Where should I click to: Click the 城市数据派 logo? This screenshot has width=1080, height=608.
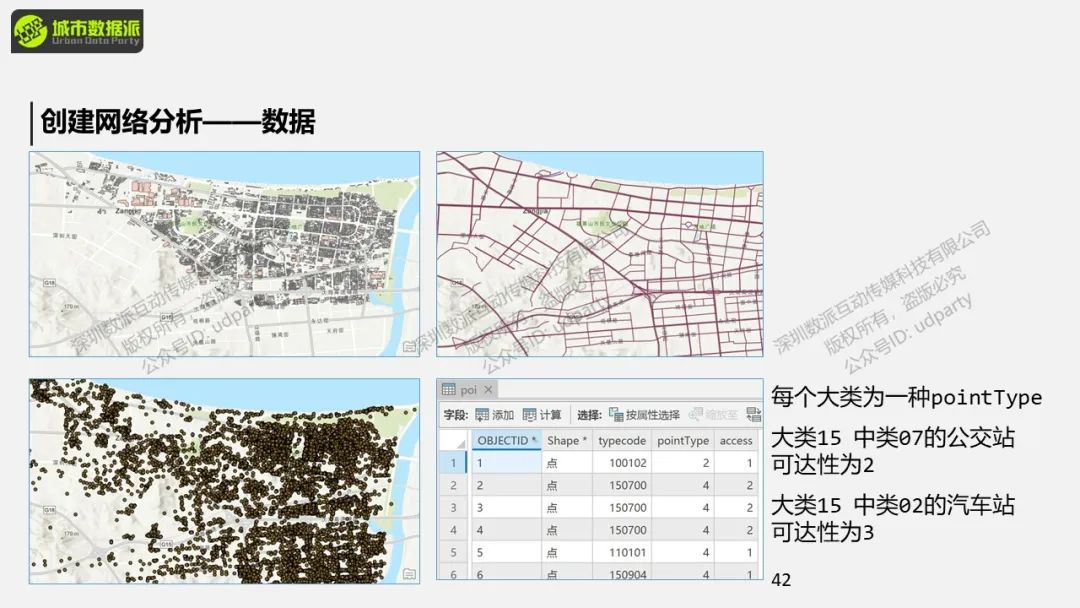[x=77, y=31]
